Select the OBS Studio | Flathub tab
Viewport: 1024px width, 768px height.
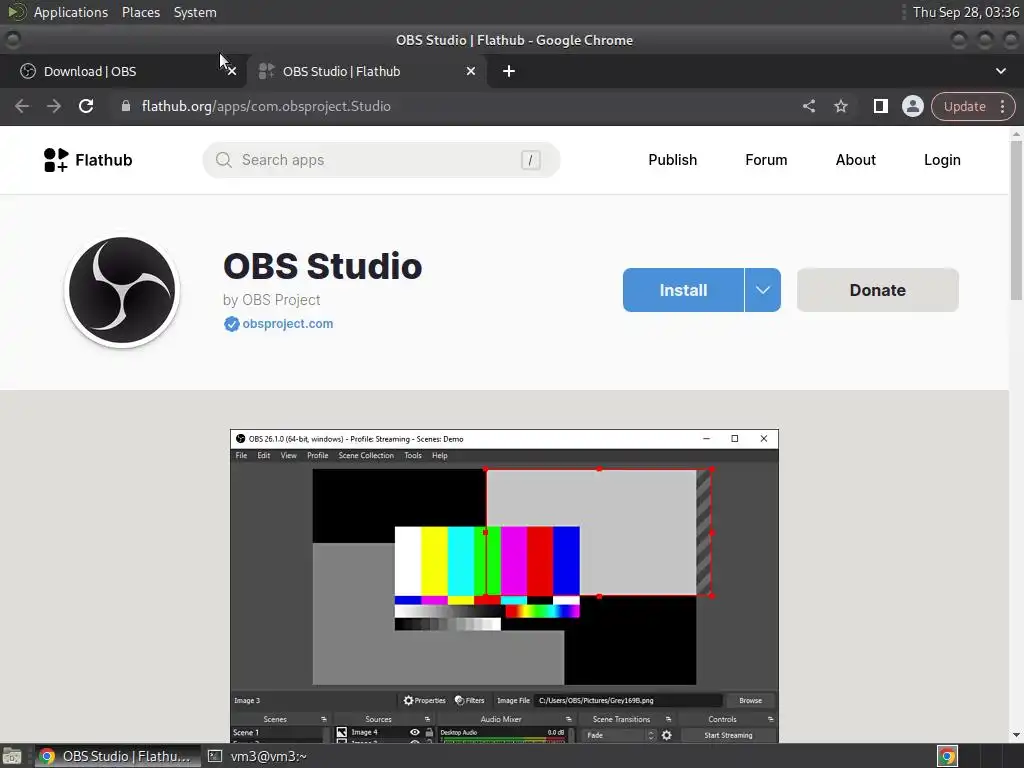(x=366, y=71)
